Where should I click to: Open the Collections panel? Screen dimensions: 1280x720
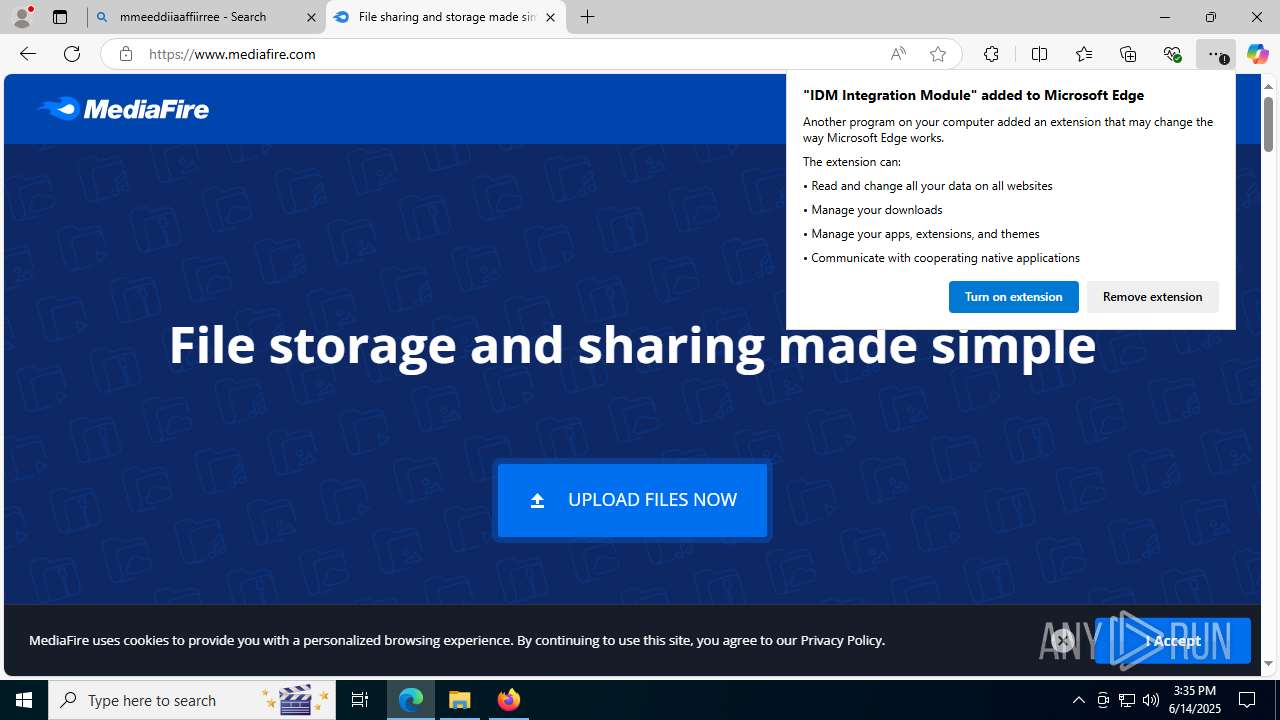coord(1128,54)
